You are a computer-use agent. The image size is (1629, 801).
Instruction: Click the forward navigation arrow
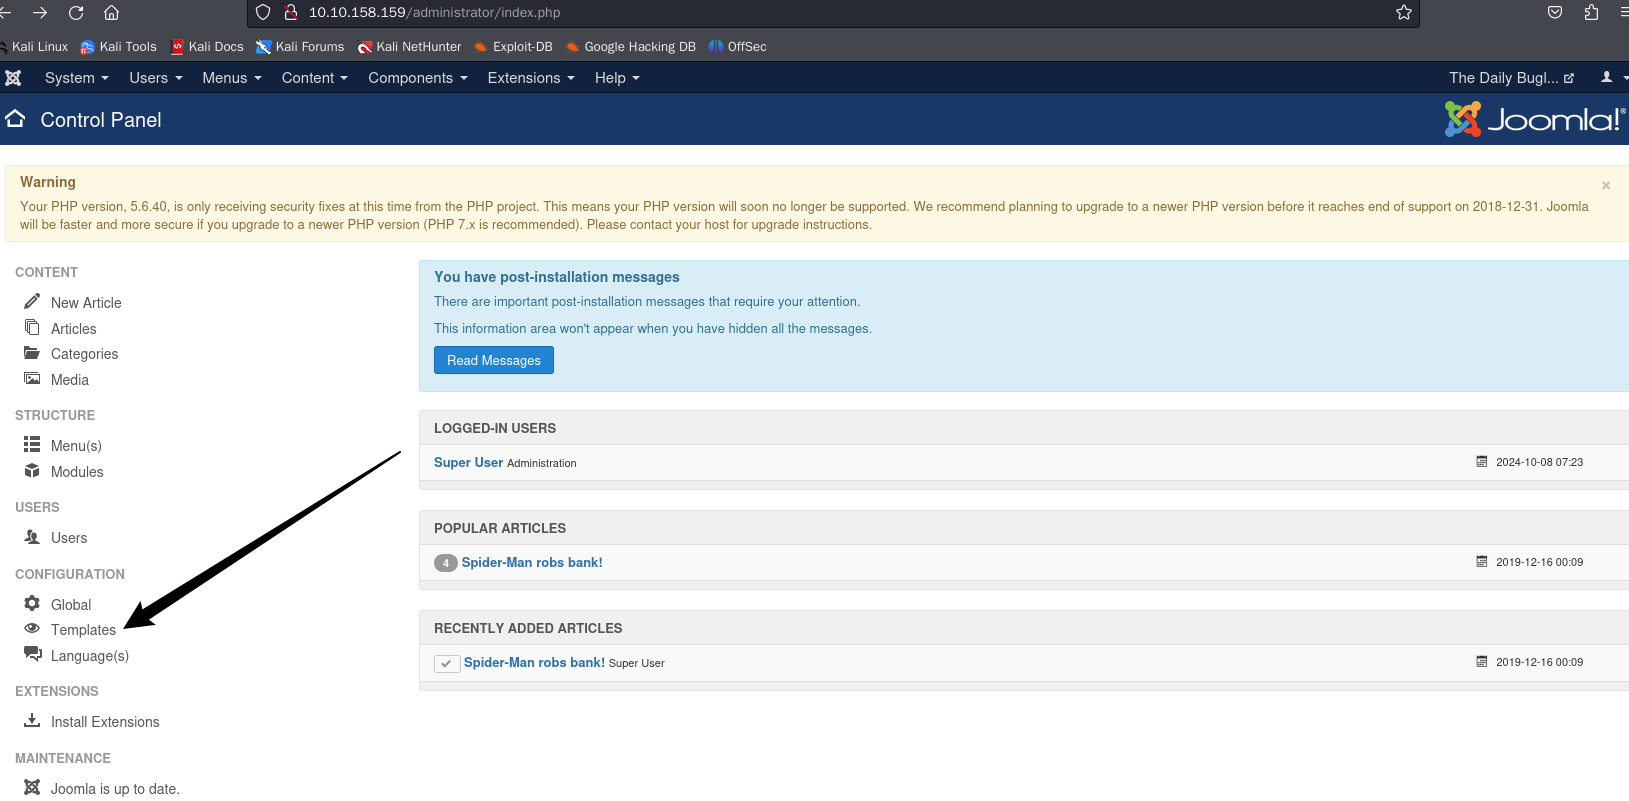[x=40, y=13]
